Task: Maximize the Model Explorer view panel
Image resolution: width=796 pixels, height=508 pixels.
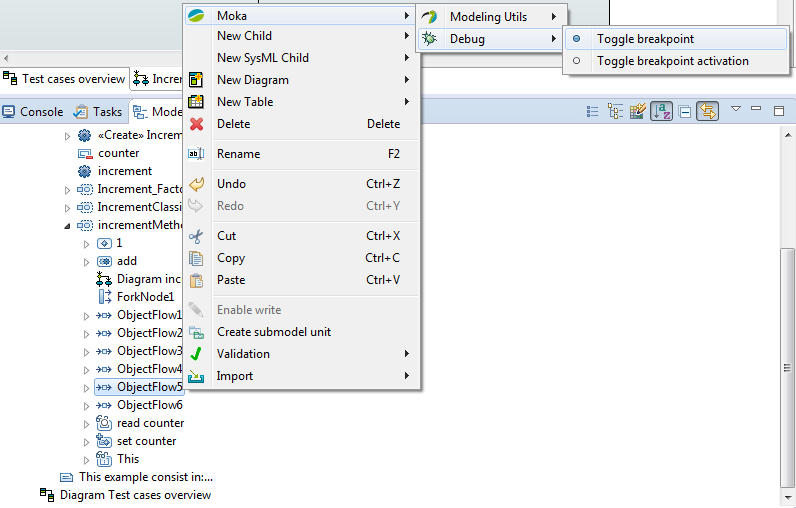Action: click(779, 111)
